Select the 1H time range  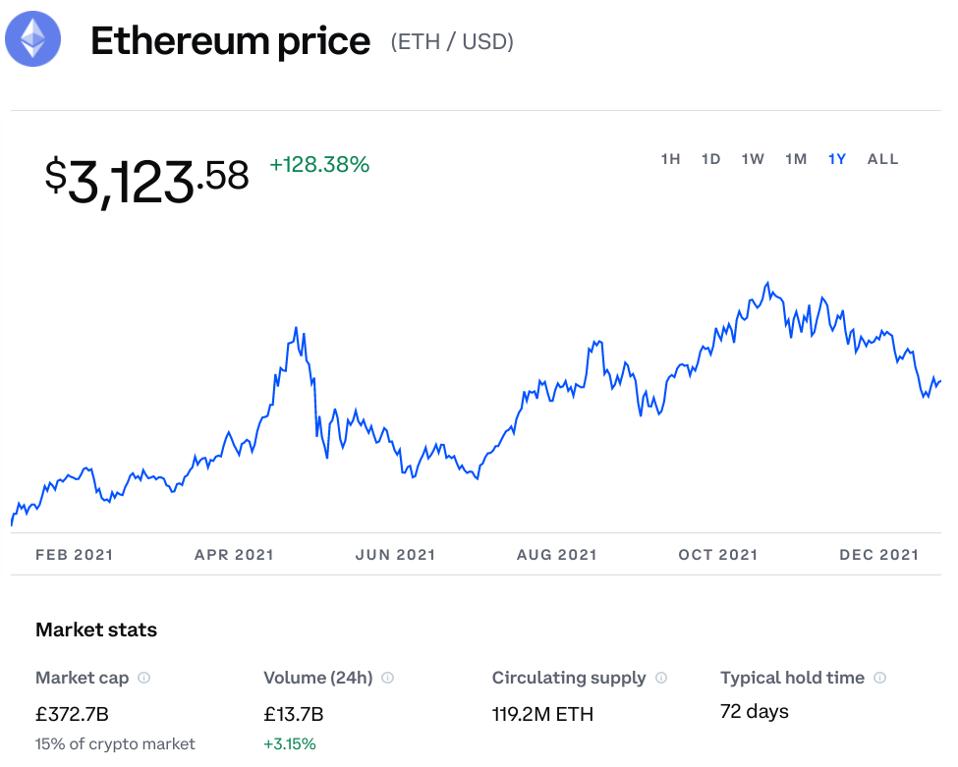click(x=670, y=159)
